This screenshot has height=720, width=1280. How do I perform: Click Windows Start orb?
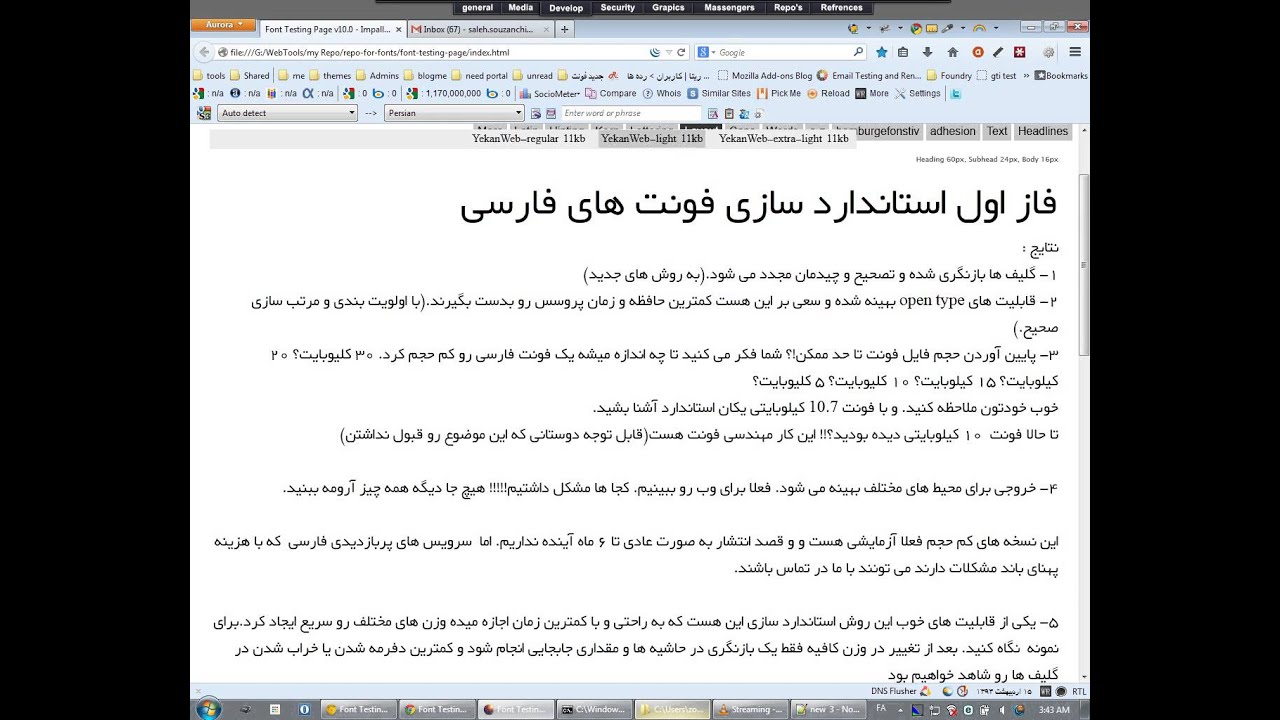pos(209,708)
